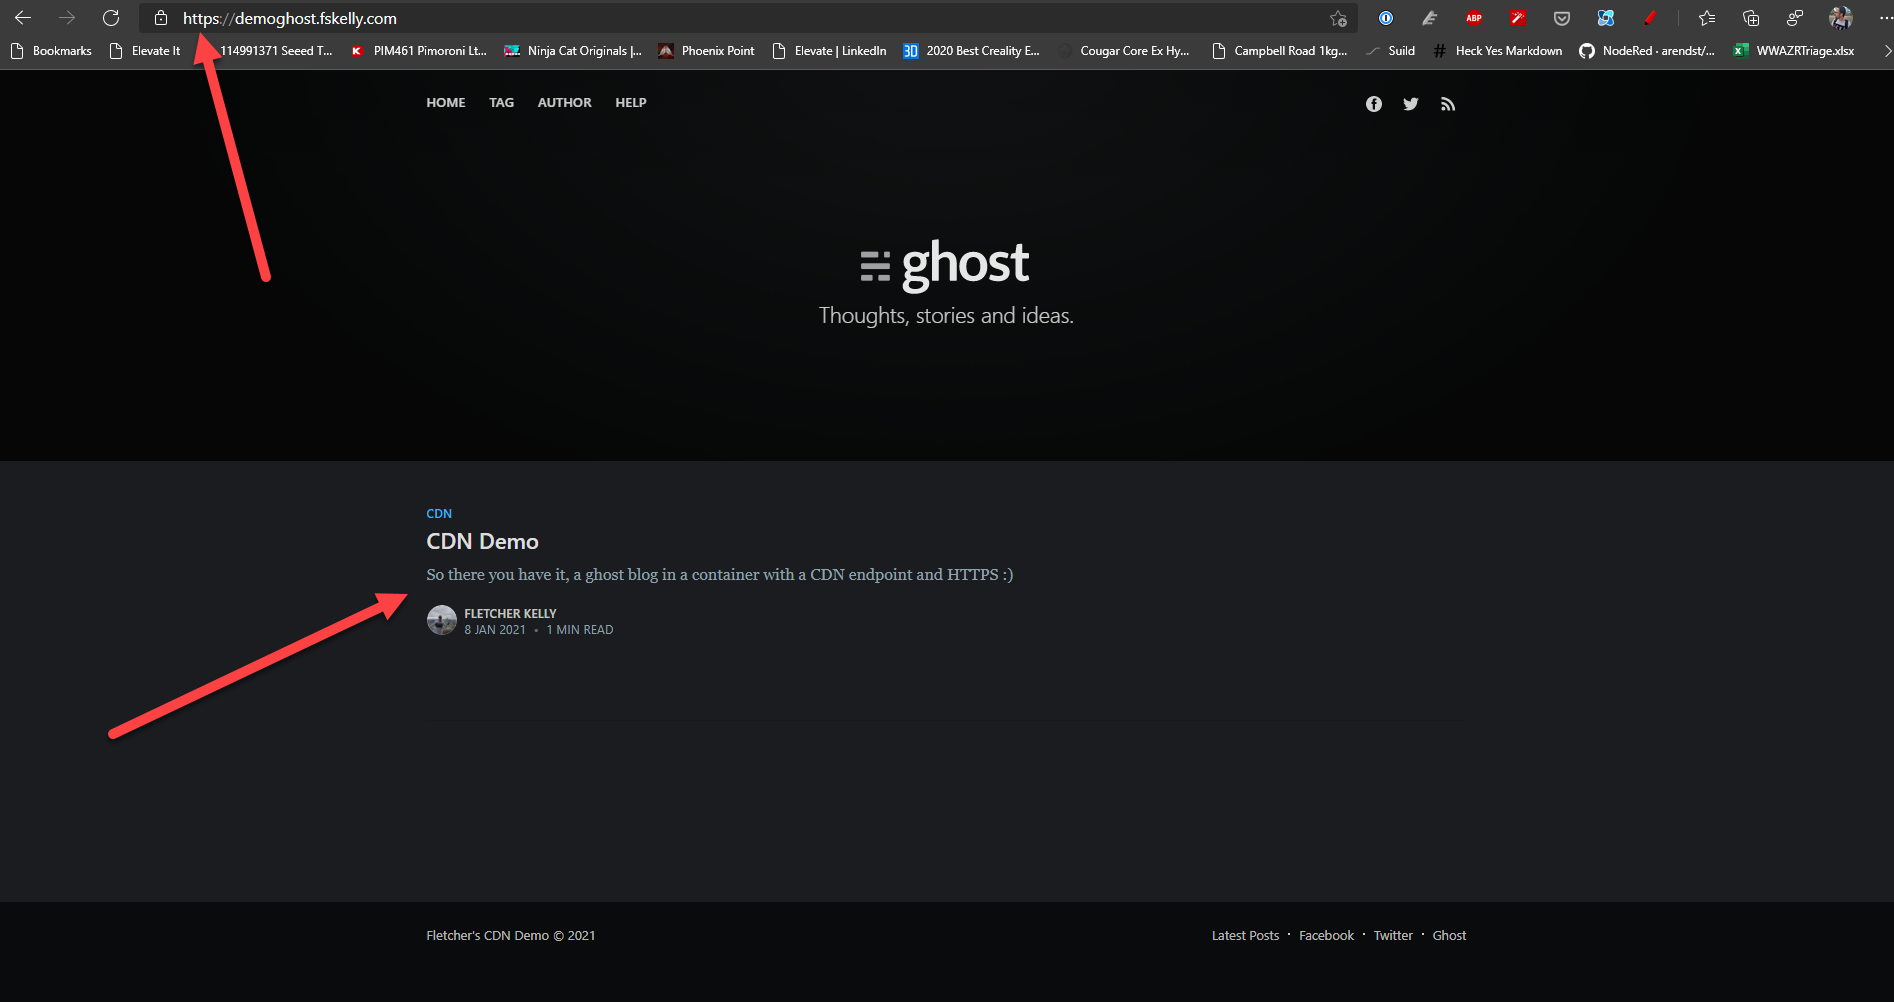Open the 1Password extension
This screenshot has width=1894, height=1002.
coord(1386,18)
